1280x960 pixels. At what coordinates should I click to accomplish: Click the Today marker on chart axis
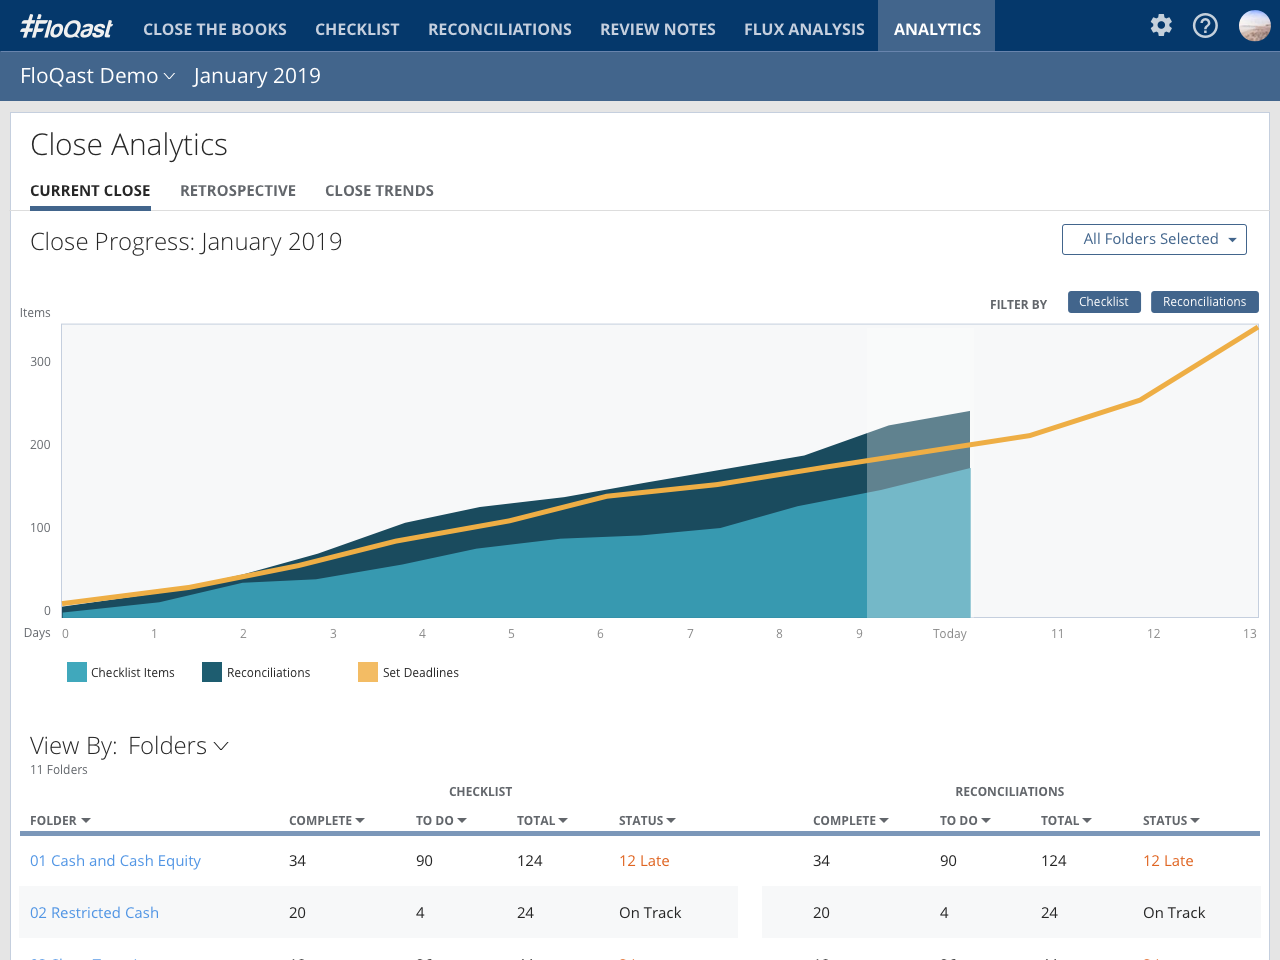tap(950, 634)
